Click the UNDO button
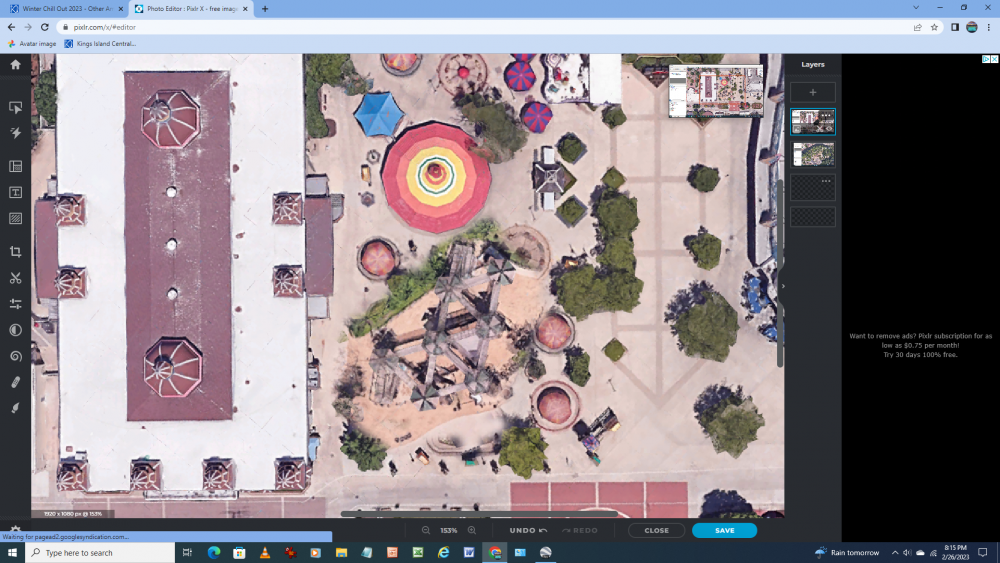The image size is (1000, 563). [527, 530]
